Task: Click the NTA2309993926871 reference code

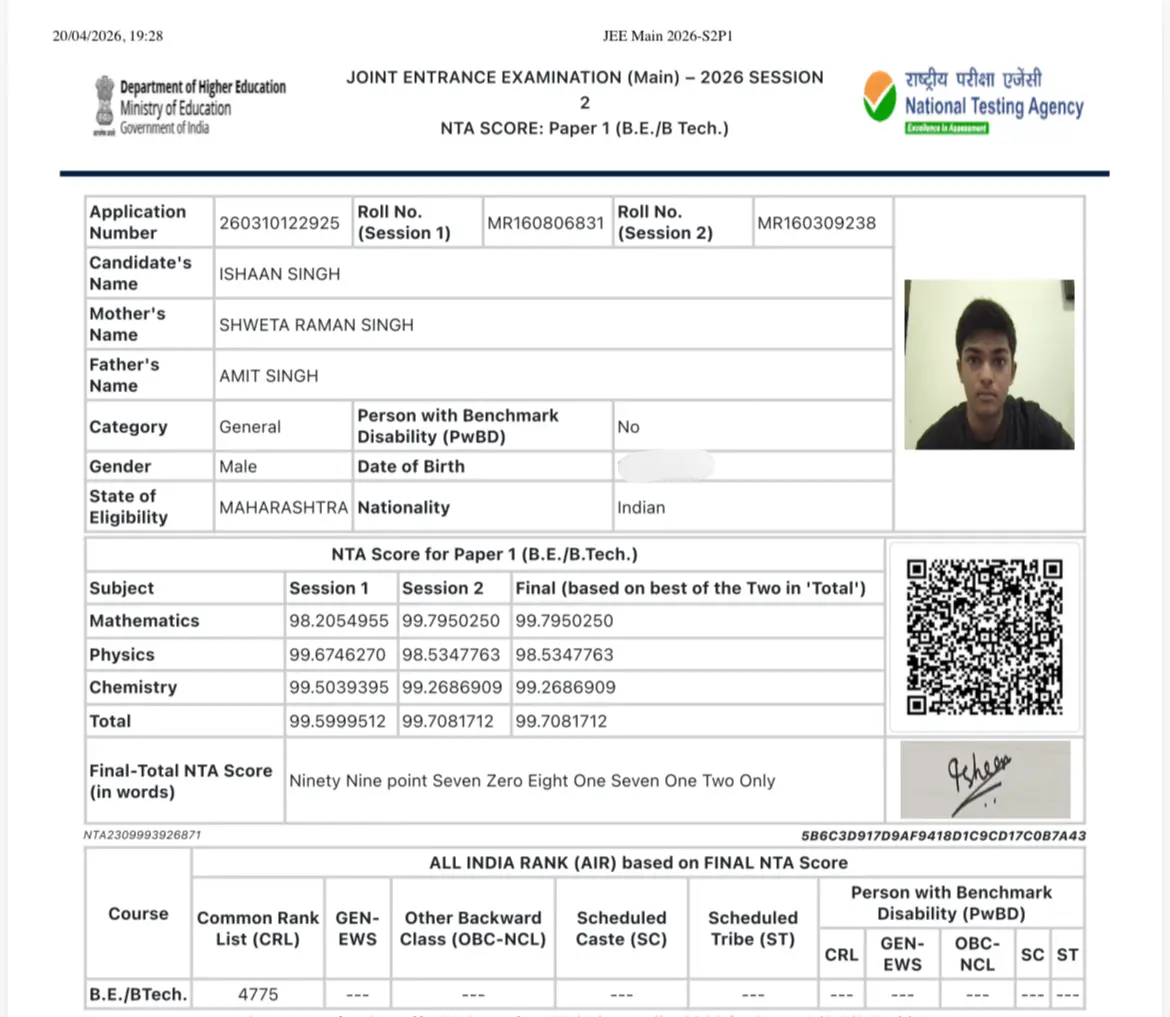Action: pyautogui.click(x=142, y=835)
